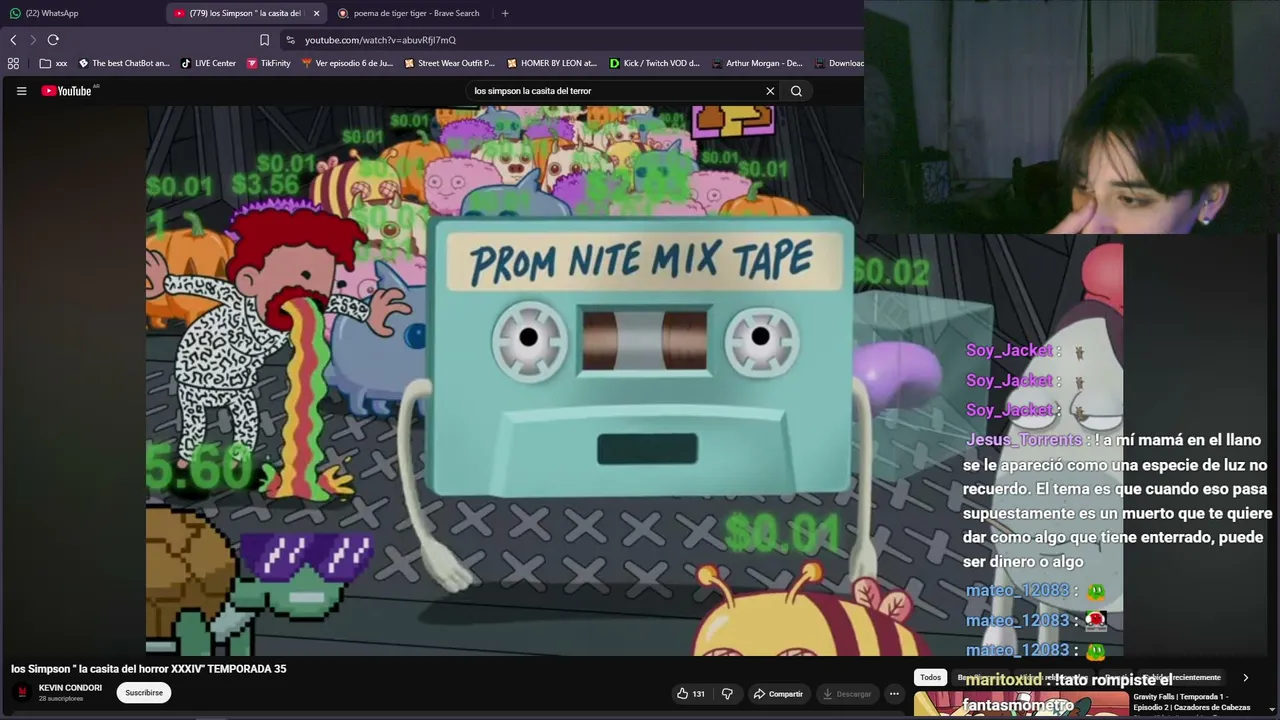Open the apps grid in bookmarks bar
Image resolution: width=1280 pixels, height=720 pixels.
(13, 63)
